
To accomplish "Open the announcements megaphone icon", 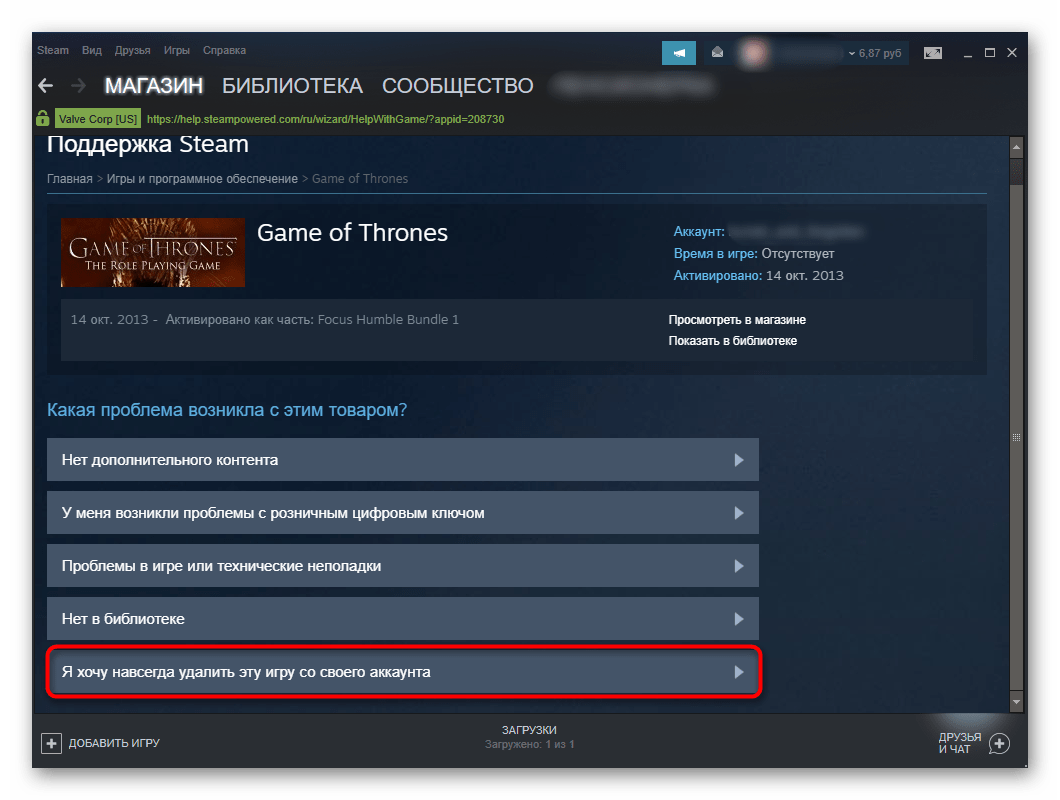I will pyautogui.click(x=679, y=53).
